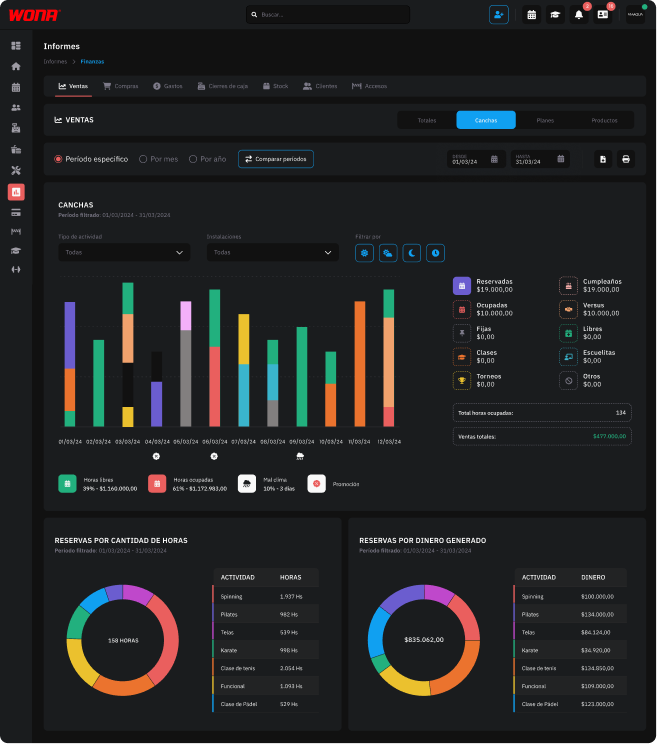This screenshot has width=657, height=744.
Task: Open the user profile avatar
Action: click(635, 15)
